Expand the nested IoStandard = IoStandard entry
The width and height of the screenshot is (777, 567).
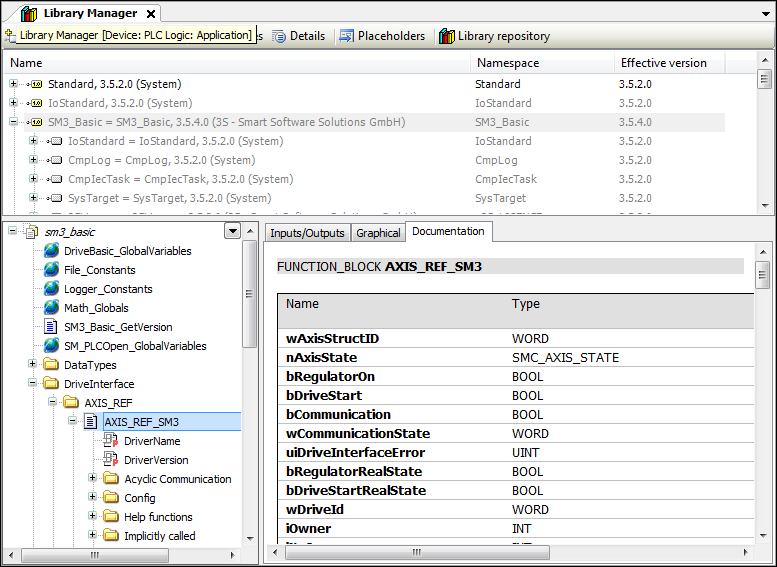[33, 141]
